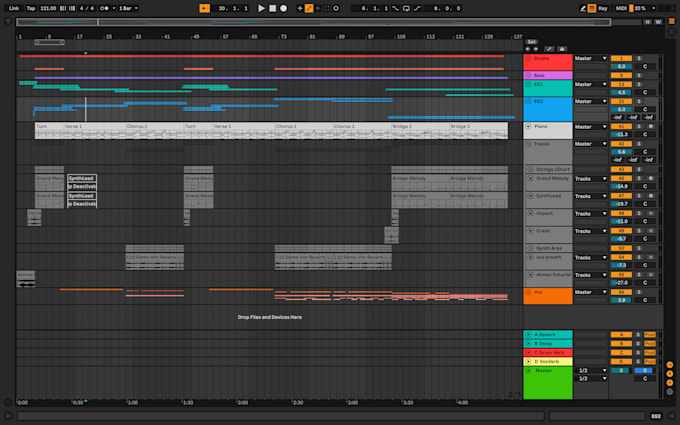This screenshot has width=680, height=425.
Task: Toggle the automation mode button beside locators
Action: 549,49
